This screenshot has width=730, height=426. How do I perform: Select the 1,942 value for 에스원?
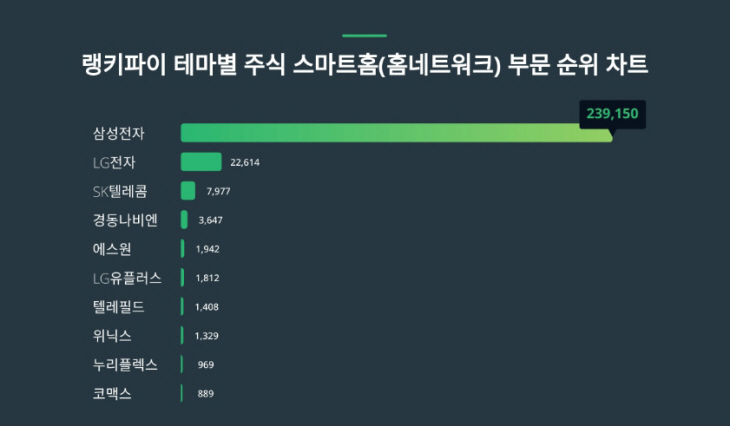coord(208,249)
